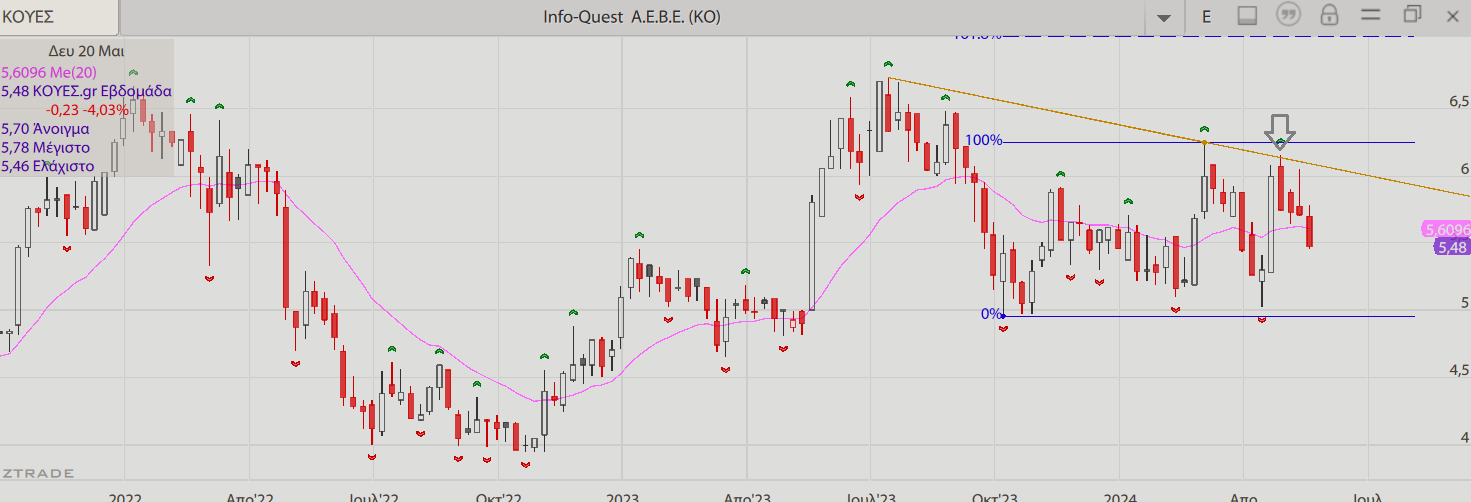1471x502 pixels.
Task: Click the -0,23 -4,03% change value
Action: 87,110
